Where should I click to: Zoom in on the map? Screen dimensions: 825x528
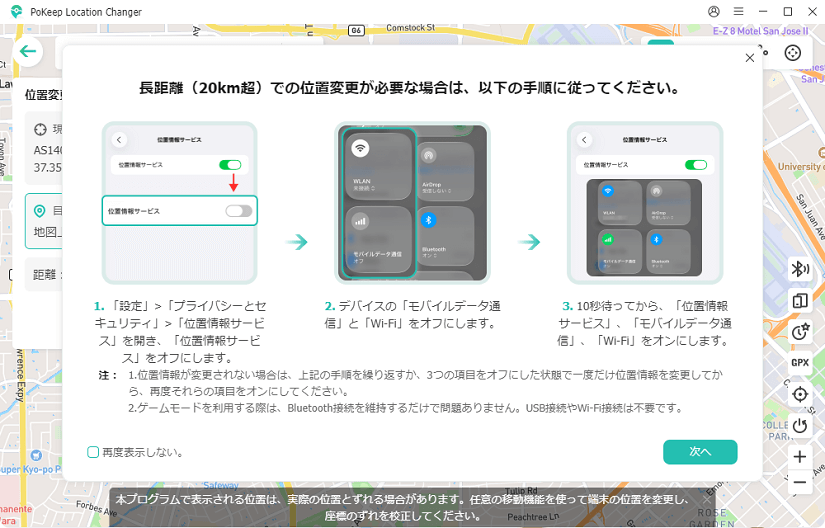coord(800,457)
